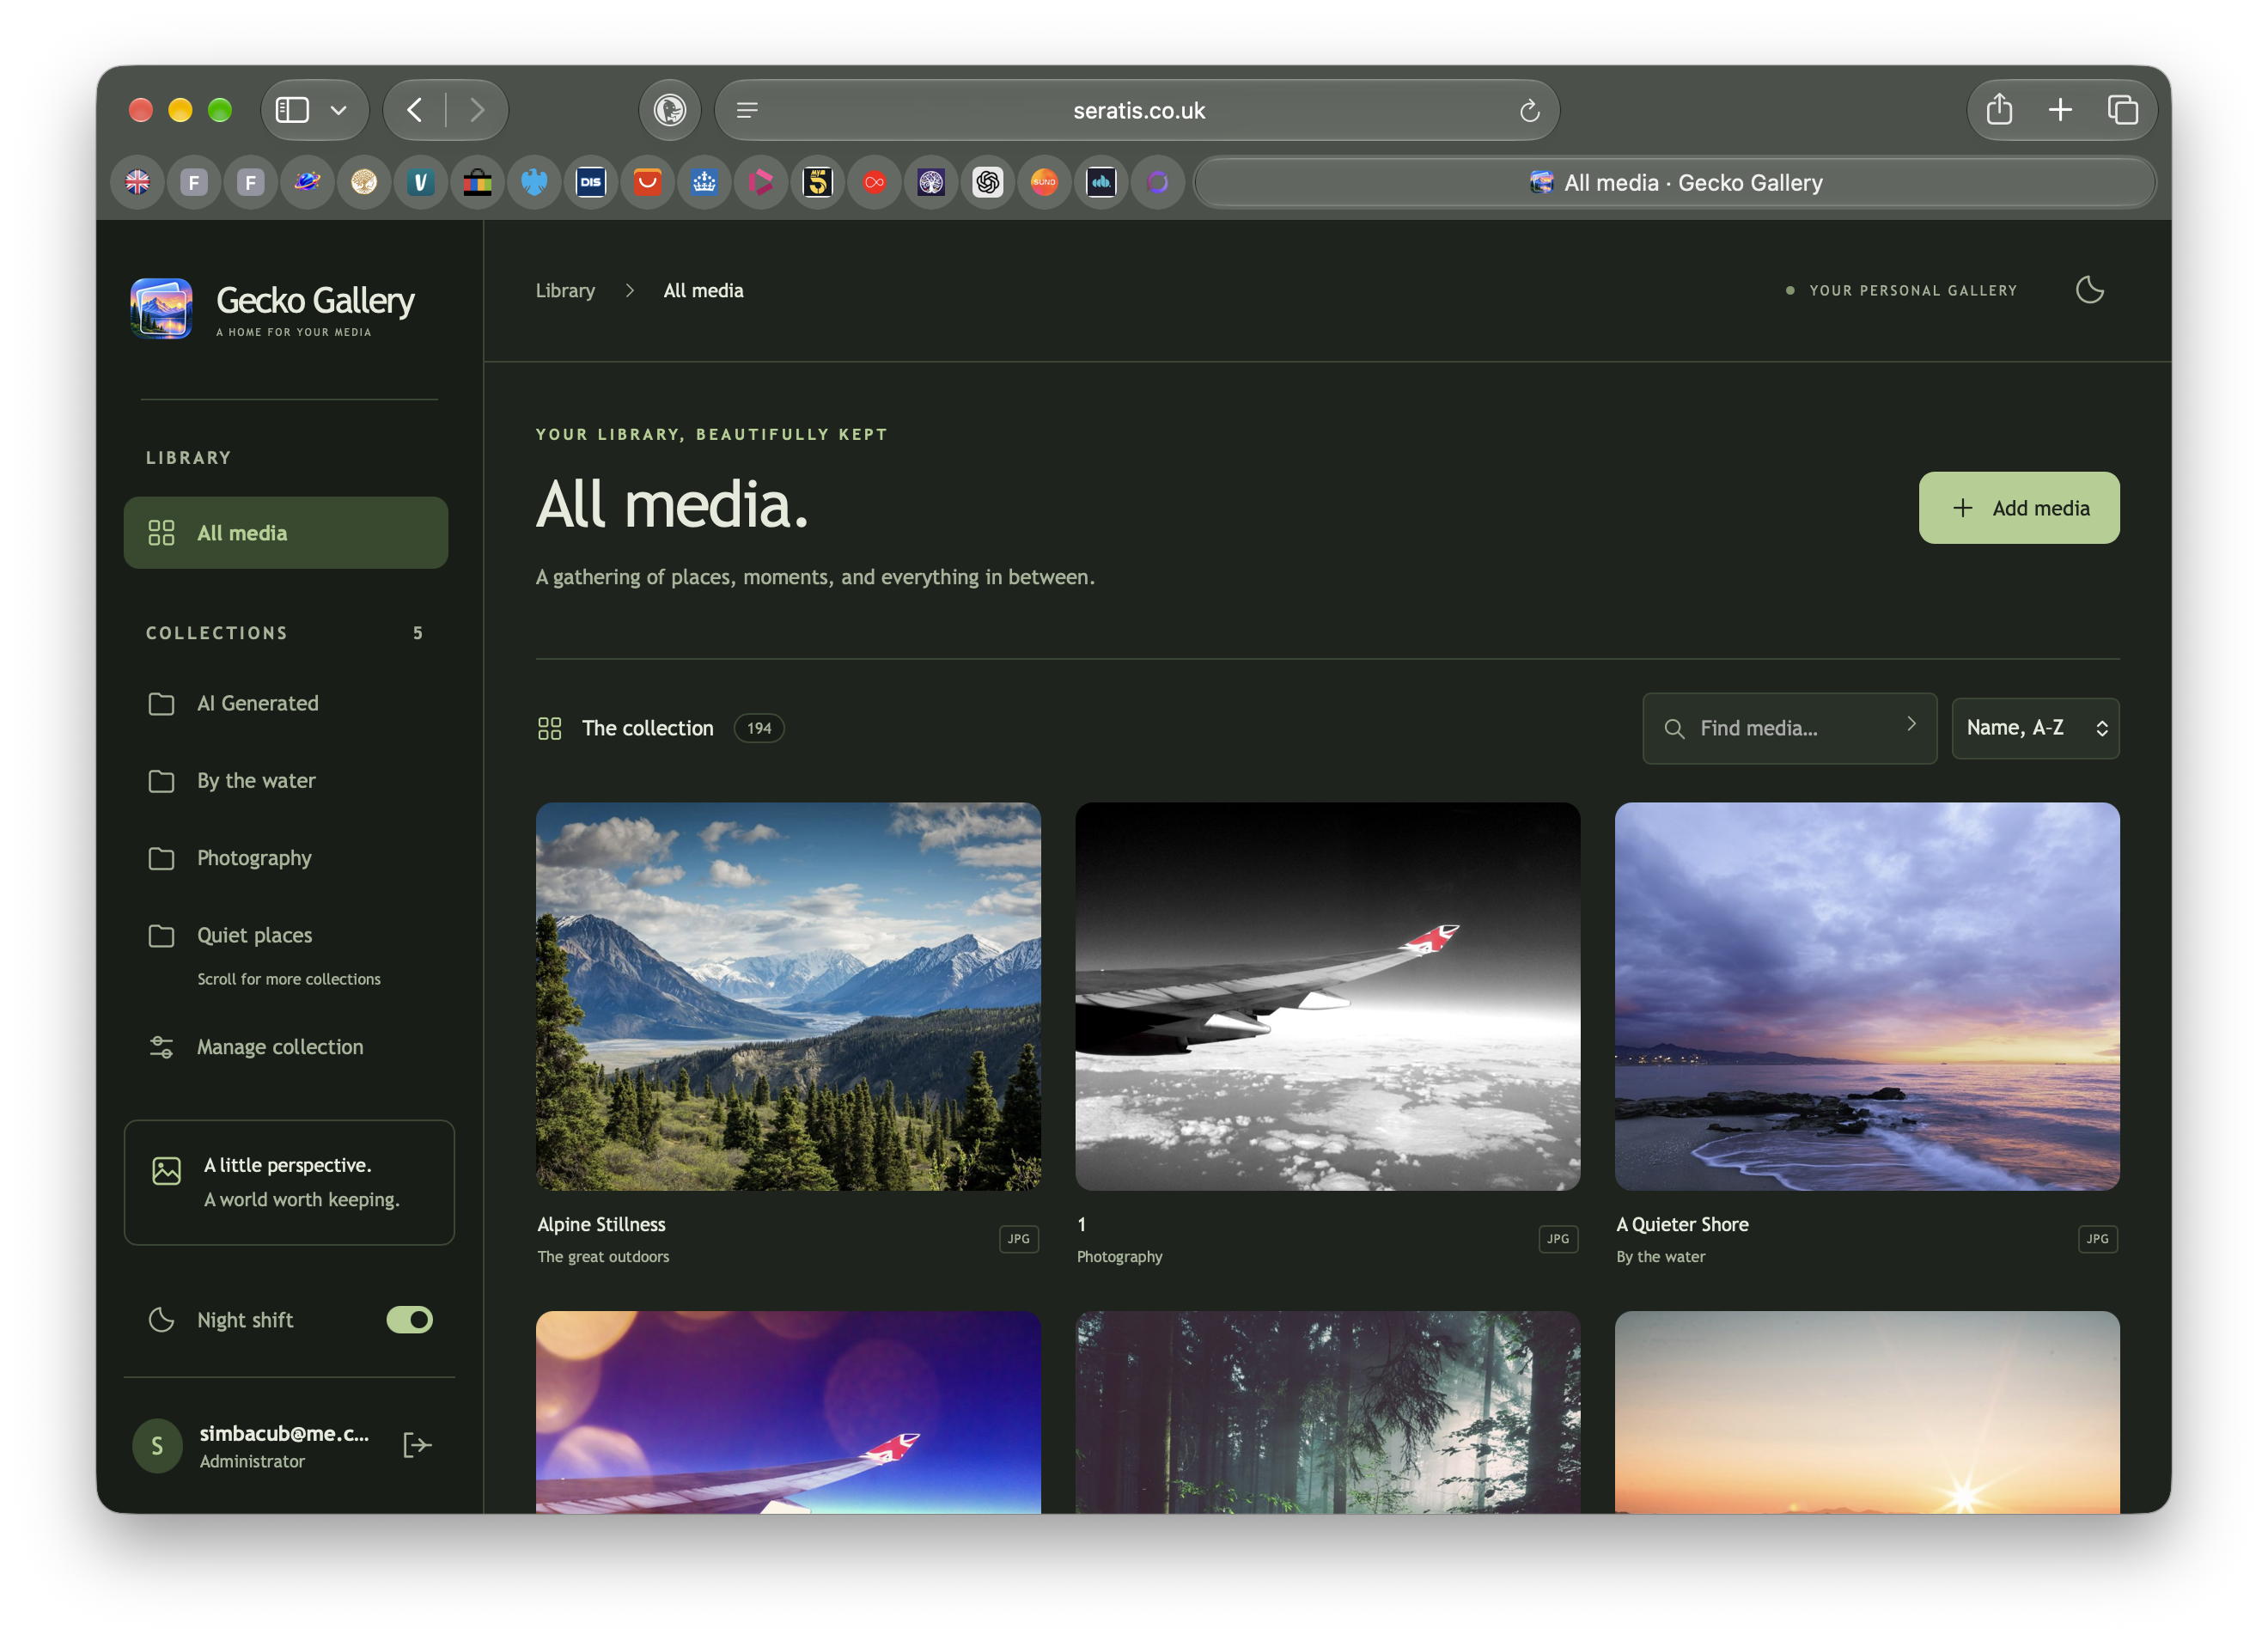Click the seratis.co.uk address bar

[x=1137, y=110]
